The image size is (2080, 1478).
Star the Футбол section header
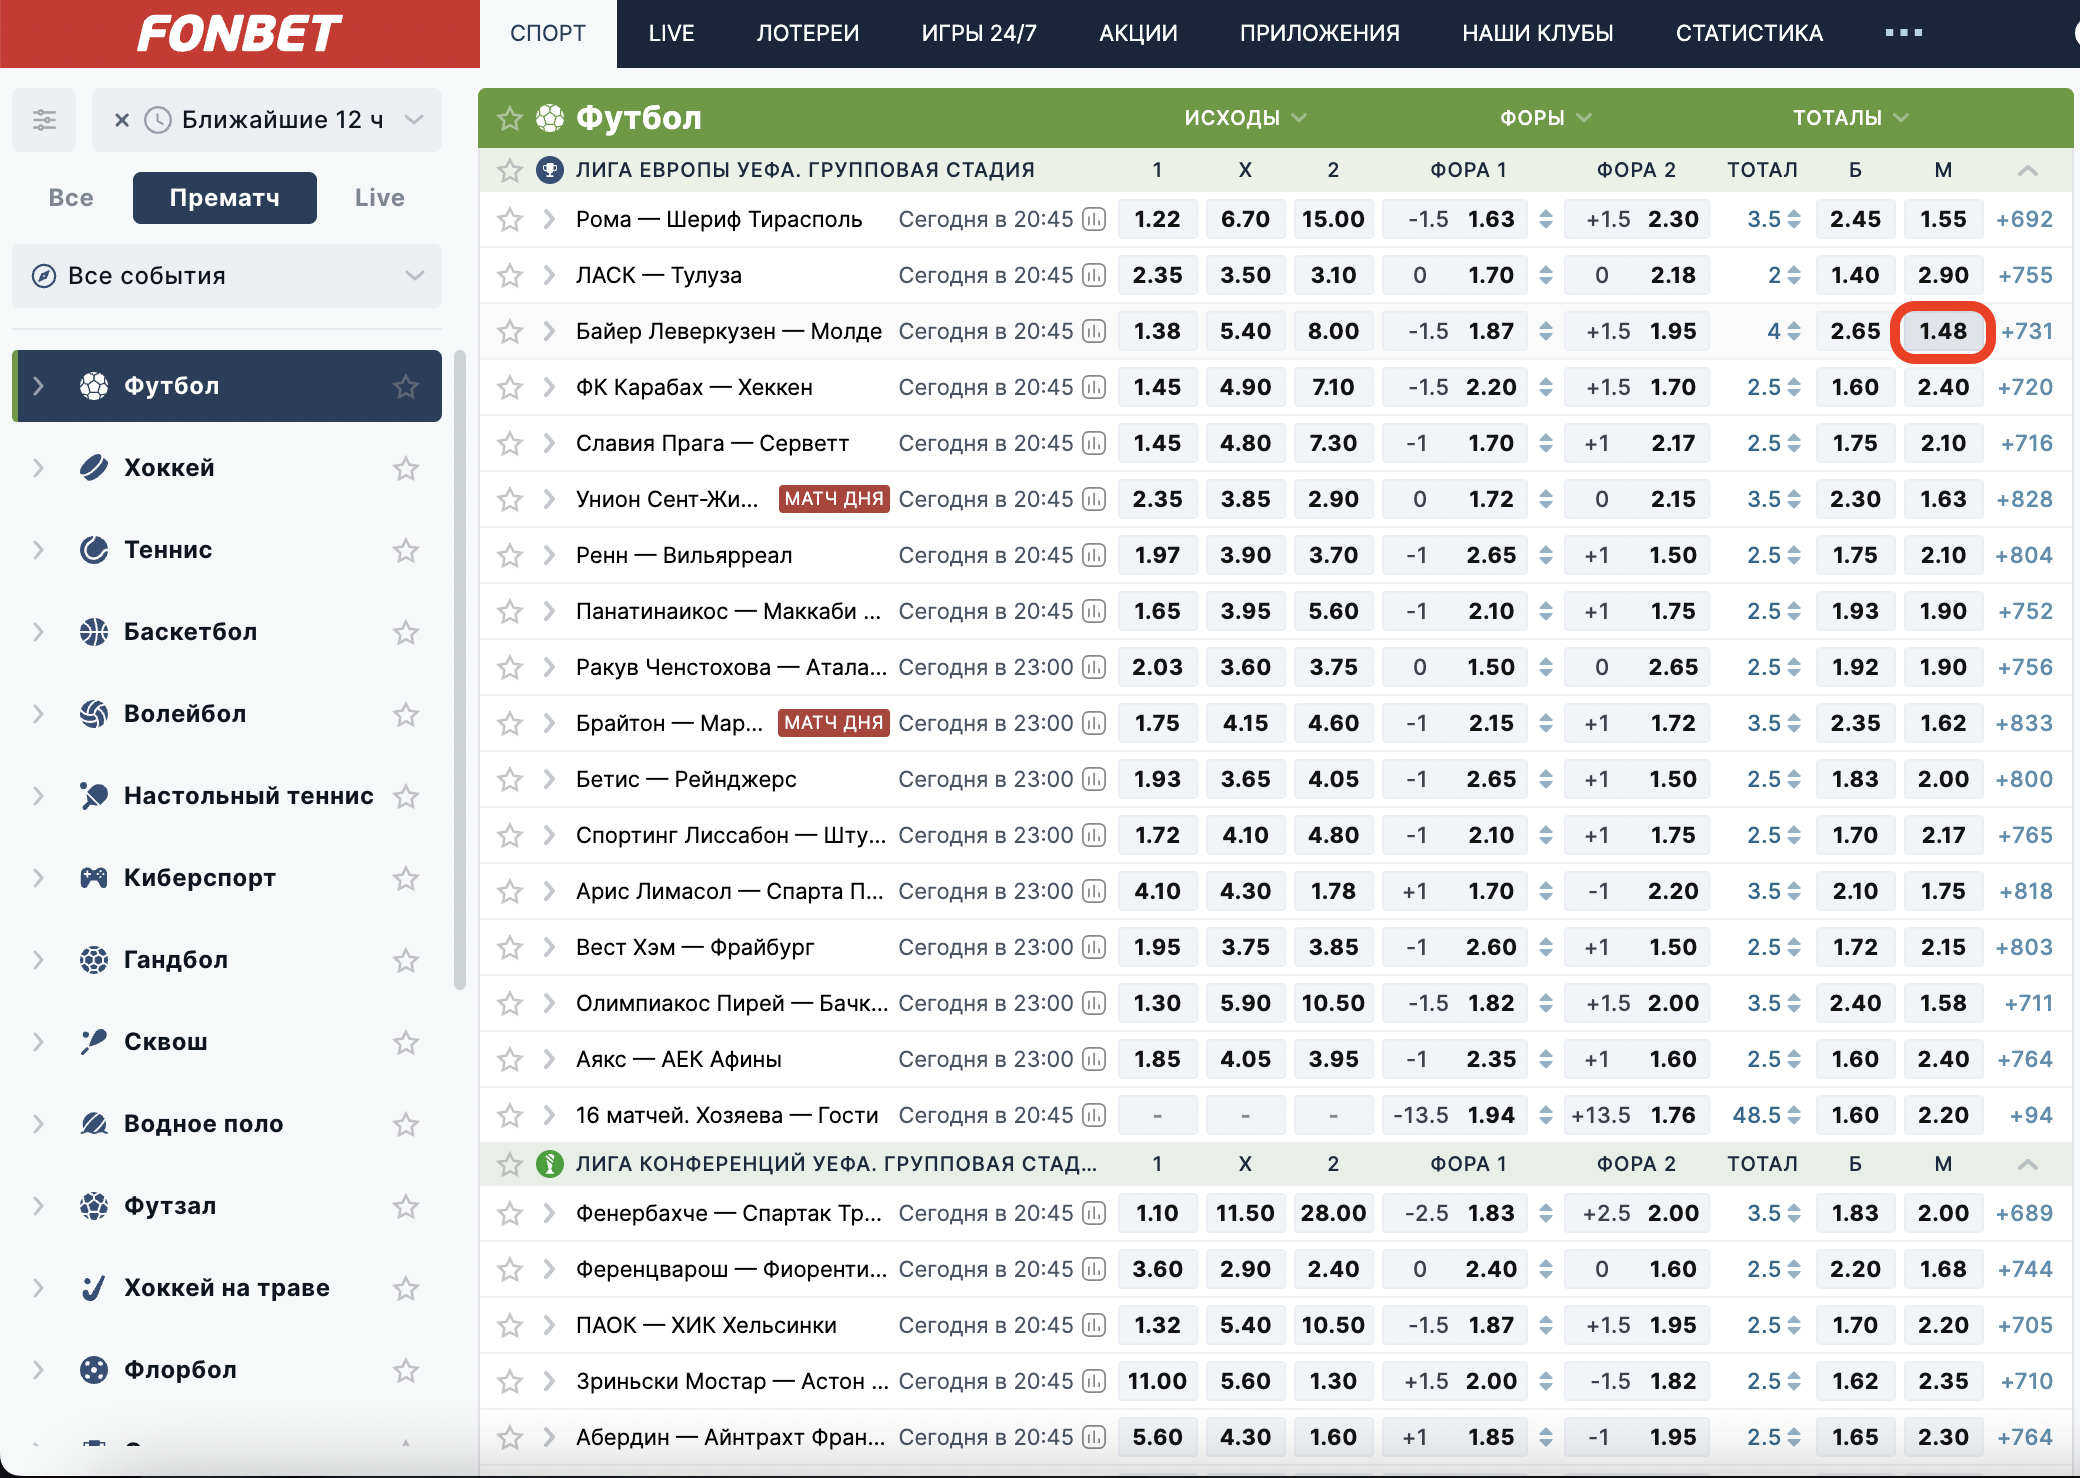coord(510,118)
